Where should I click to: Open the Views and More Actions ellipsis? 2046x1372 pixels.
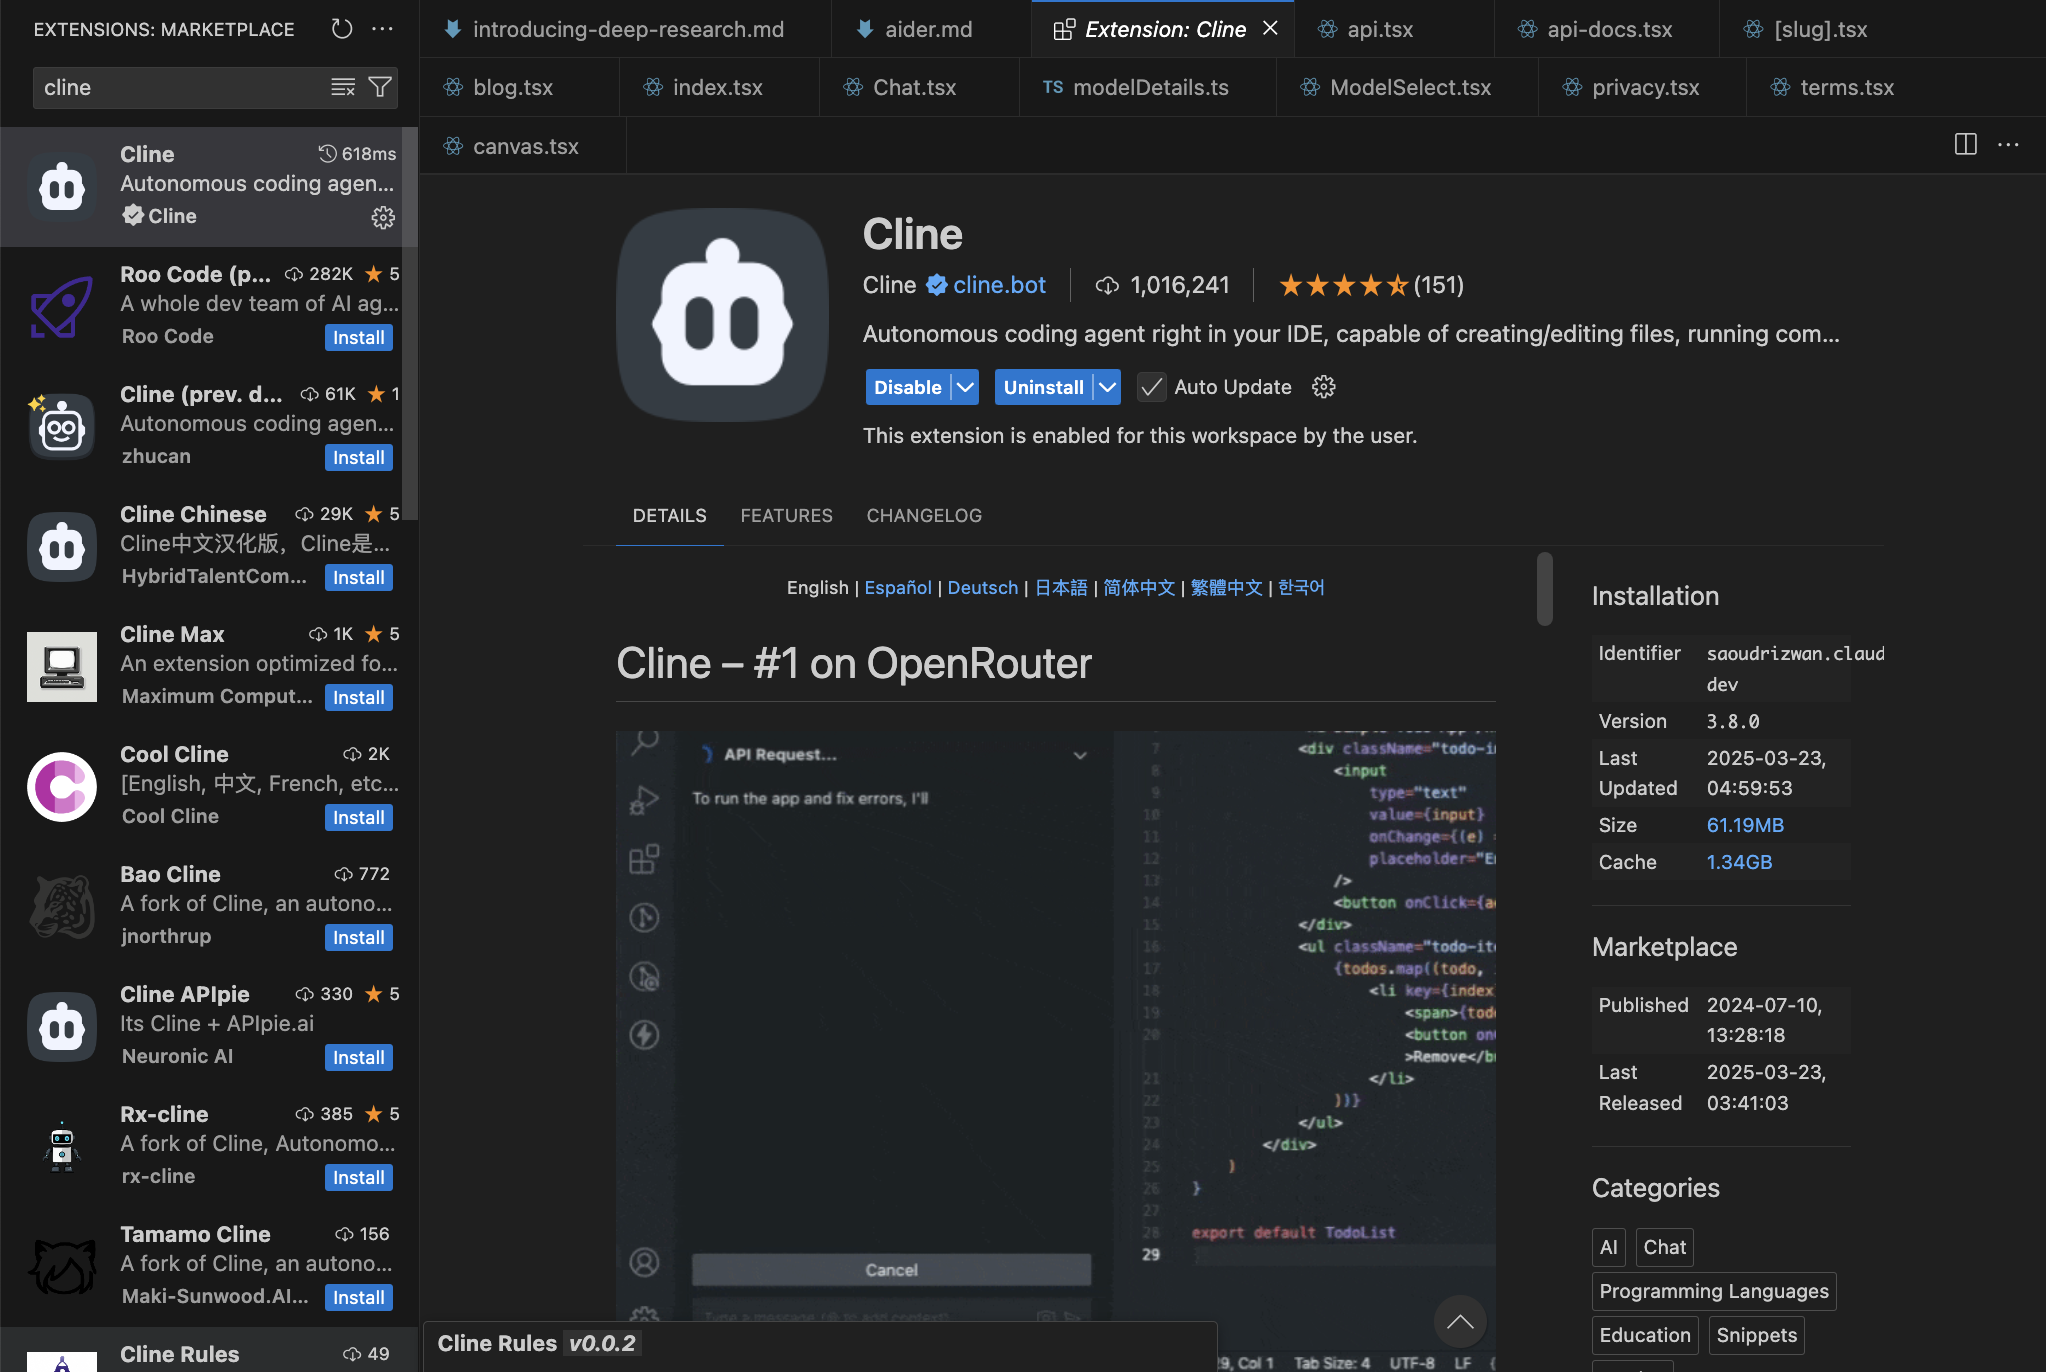tap(382, 29)
